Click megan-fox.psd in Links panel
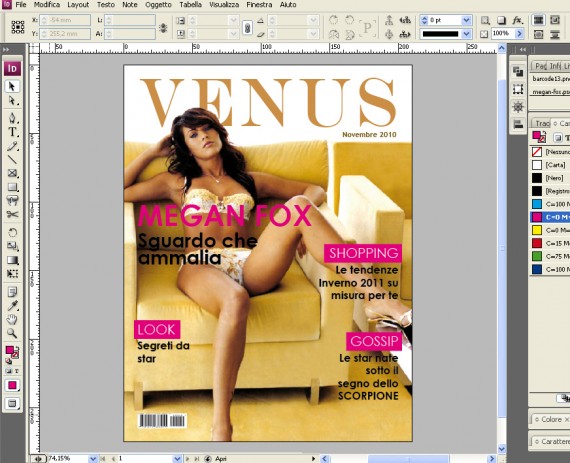Viewport: 570px width, 463px height. [550, 92]
